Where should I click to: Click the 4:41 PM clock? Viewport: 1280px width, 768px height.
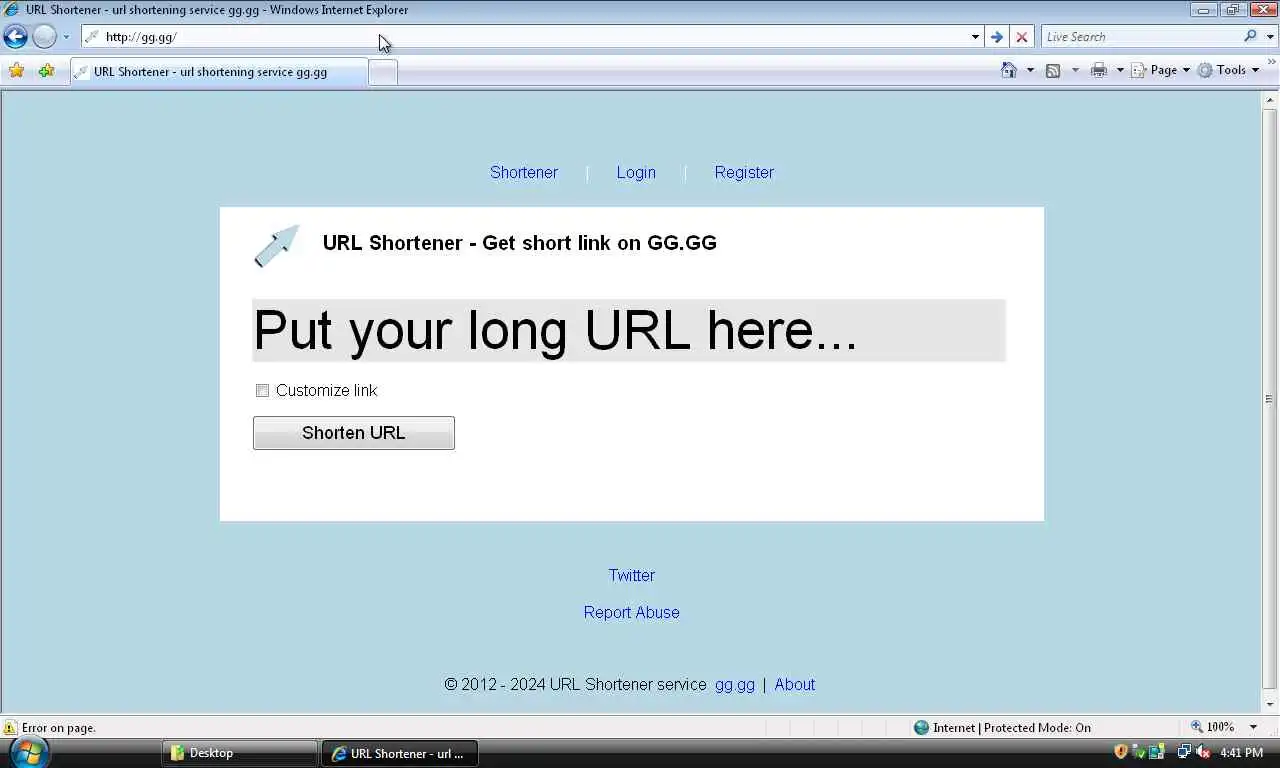coord(1242,753)
